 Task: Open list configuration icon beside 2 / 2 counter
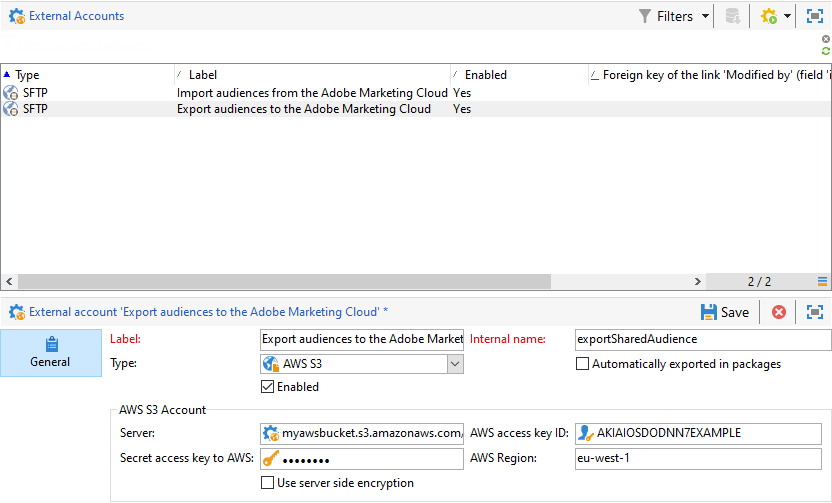tap(822, 282)
